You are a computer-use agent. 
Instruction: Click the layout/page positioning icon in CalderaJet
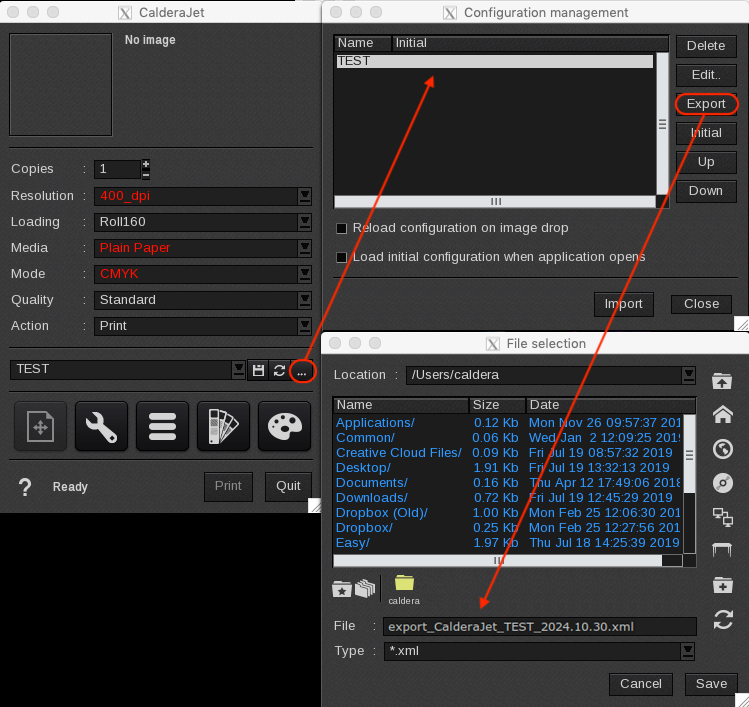[40, 426]
